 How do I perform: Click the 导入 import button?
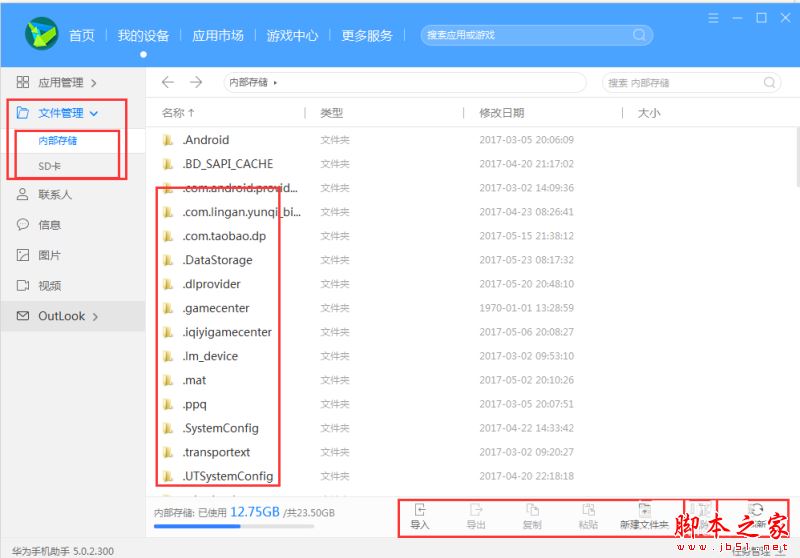coord(419,516)
